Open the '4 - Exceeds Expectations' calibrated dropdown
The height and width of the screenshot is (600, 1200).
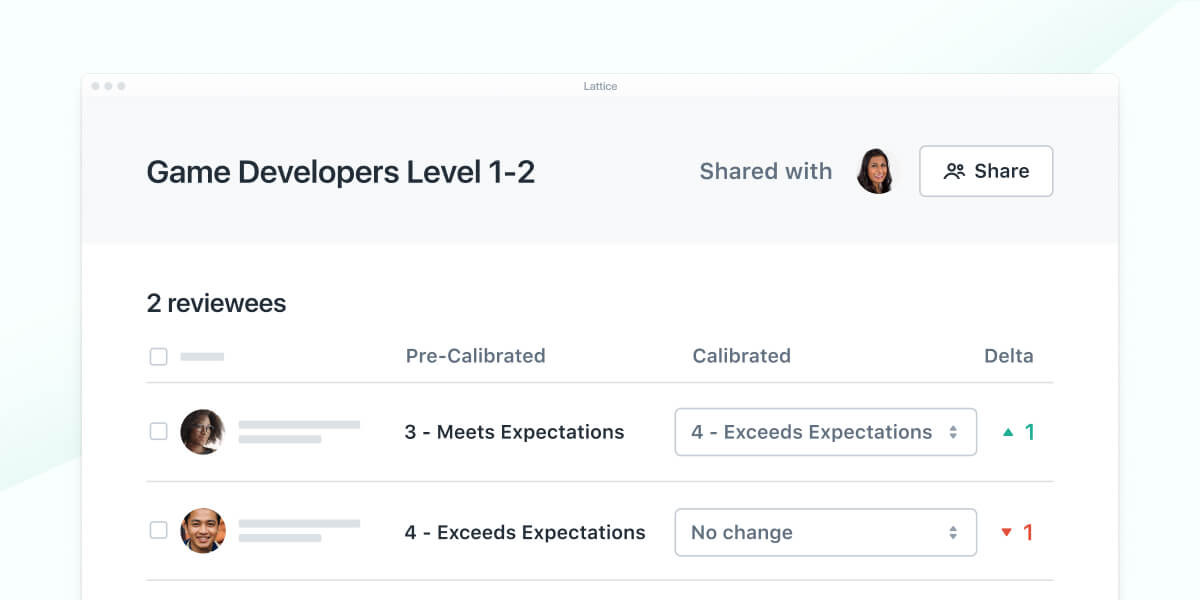click(825, 432)
